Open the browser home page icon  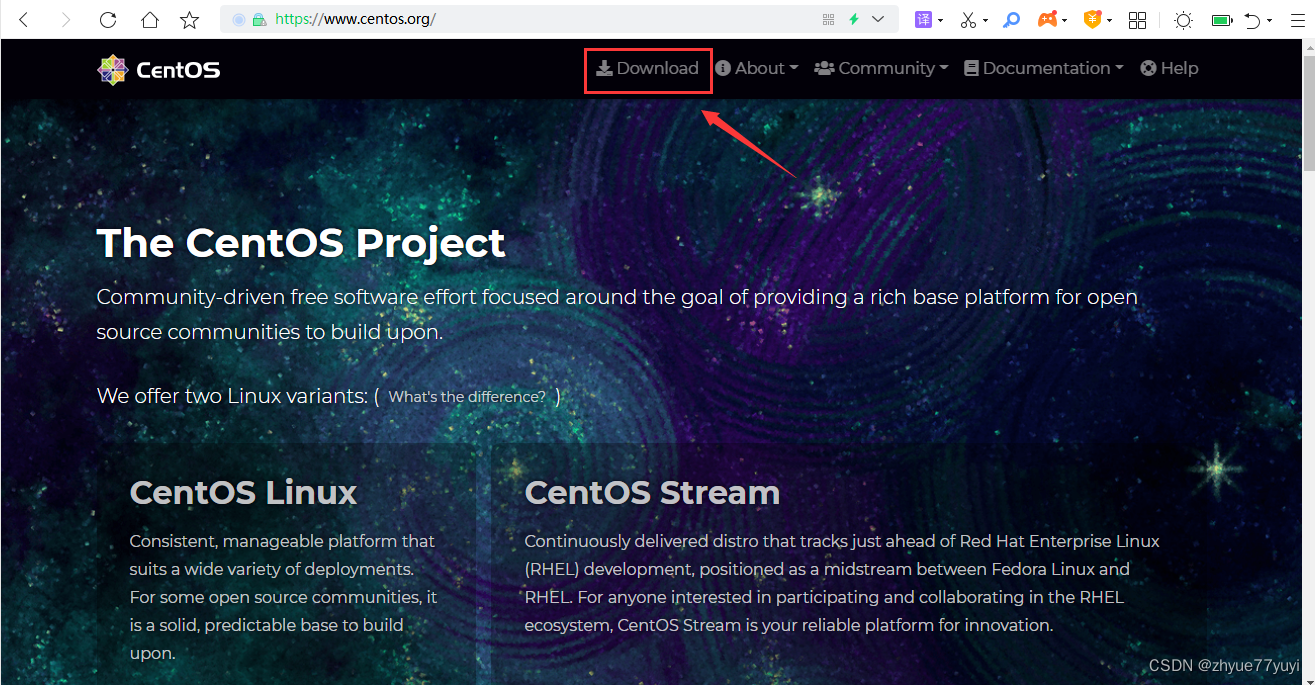pos(149,19)
